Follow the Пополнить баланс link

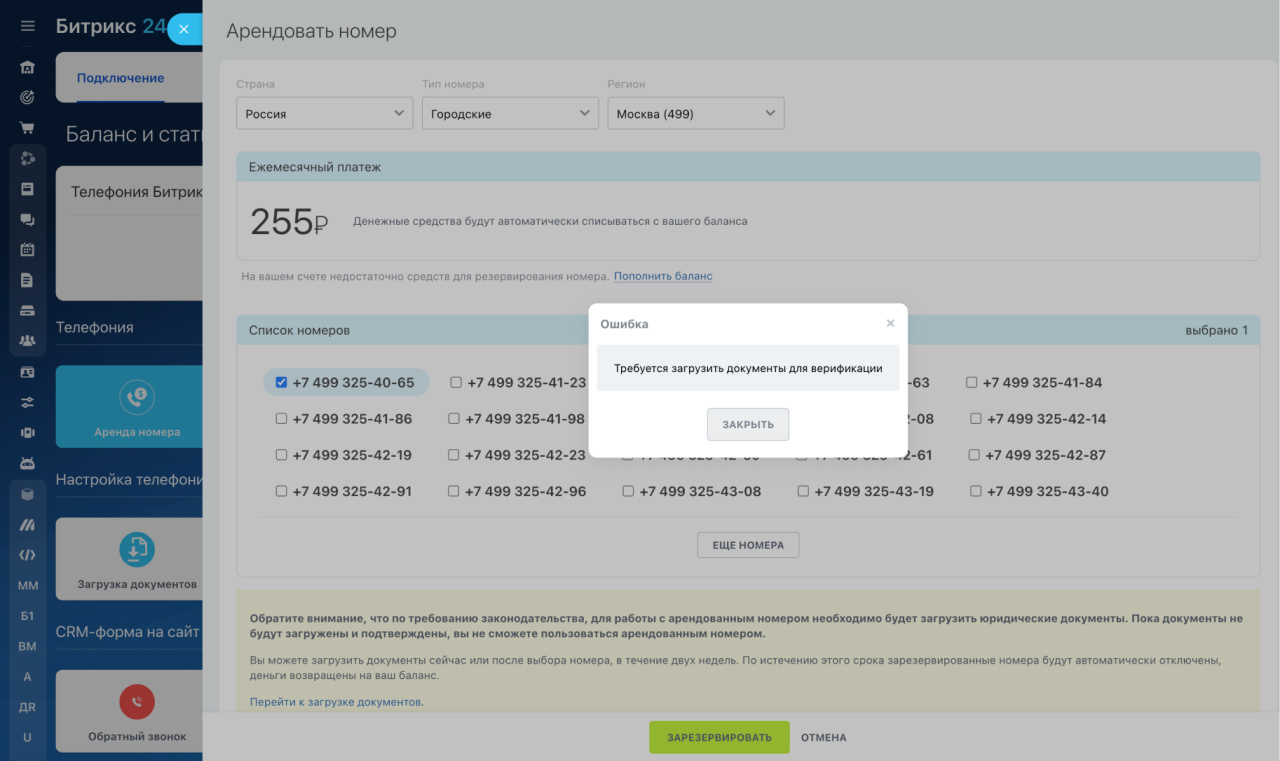(x=663, y=276)
